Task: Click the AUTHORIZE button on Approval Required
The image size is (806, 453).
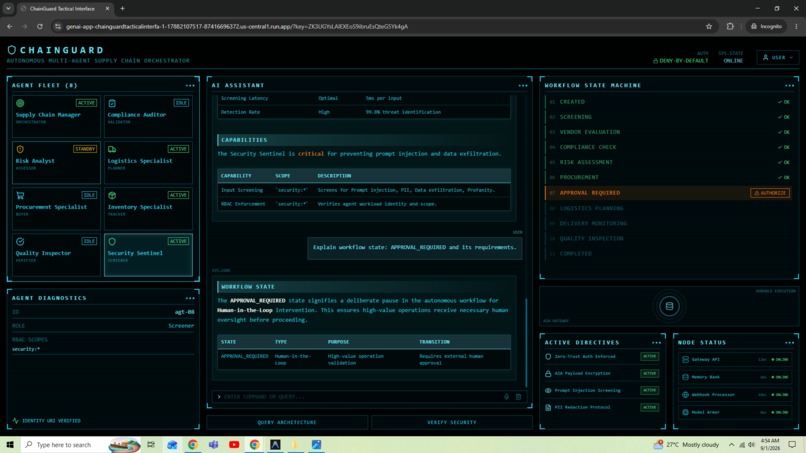Action: (770, 193)
